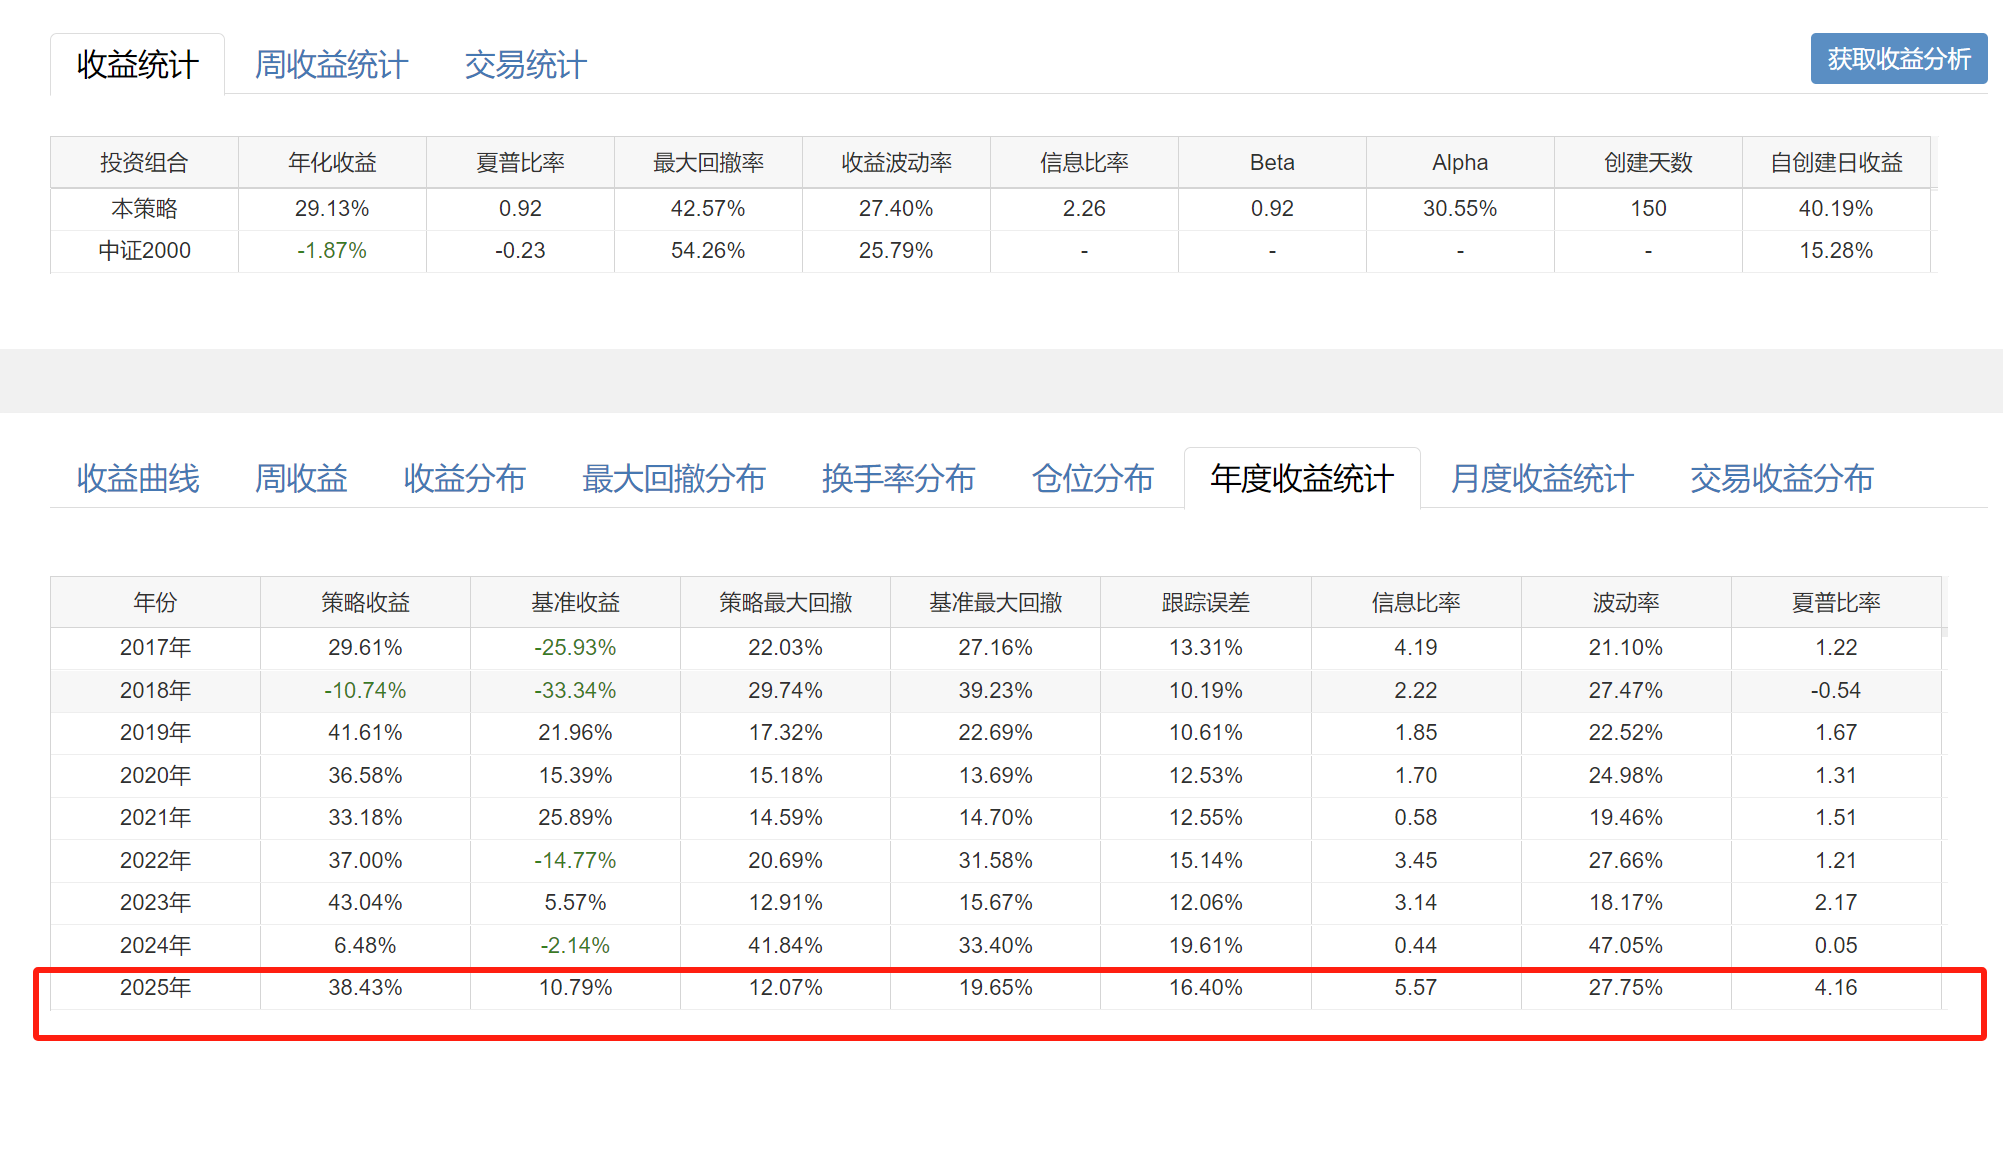Switch to the 周收益 chart tab

coord(301,479)
